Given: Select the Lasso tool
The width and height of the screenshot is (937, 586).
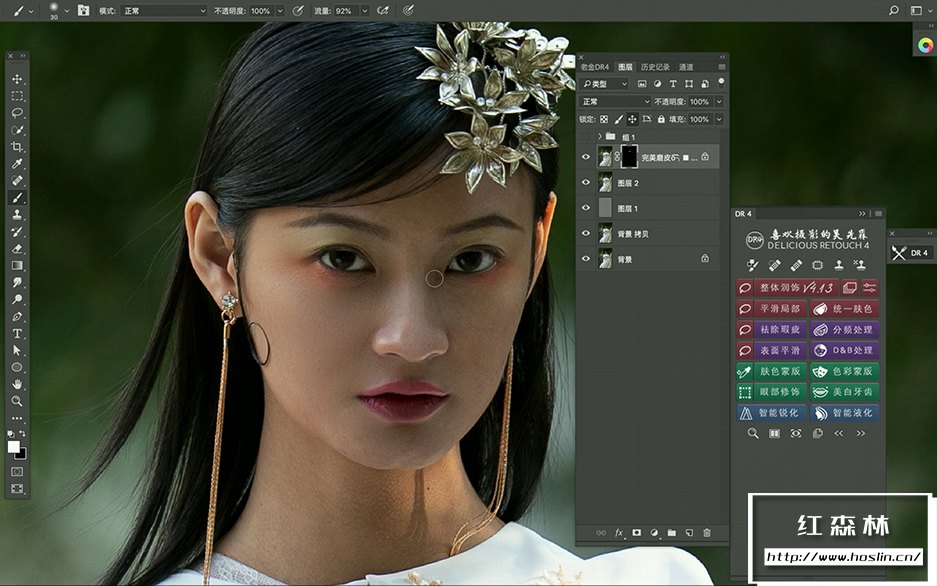Looking at the screenshot, I should (18, 113).
